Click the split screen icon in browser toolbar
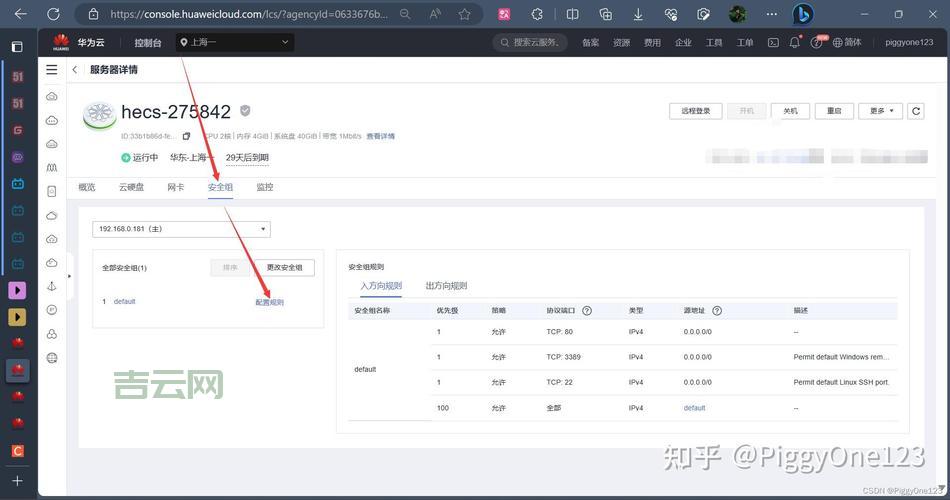Screen dimensions: 950x500 pos(572,14)
